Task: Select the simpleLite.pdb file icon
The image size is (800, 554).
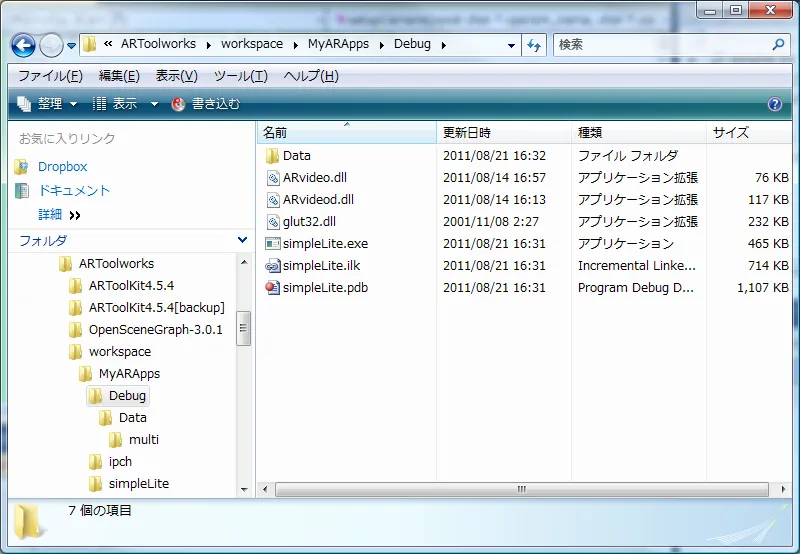Action: tap(273, 287)
